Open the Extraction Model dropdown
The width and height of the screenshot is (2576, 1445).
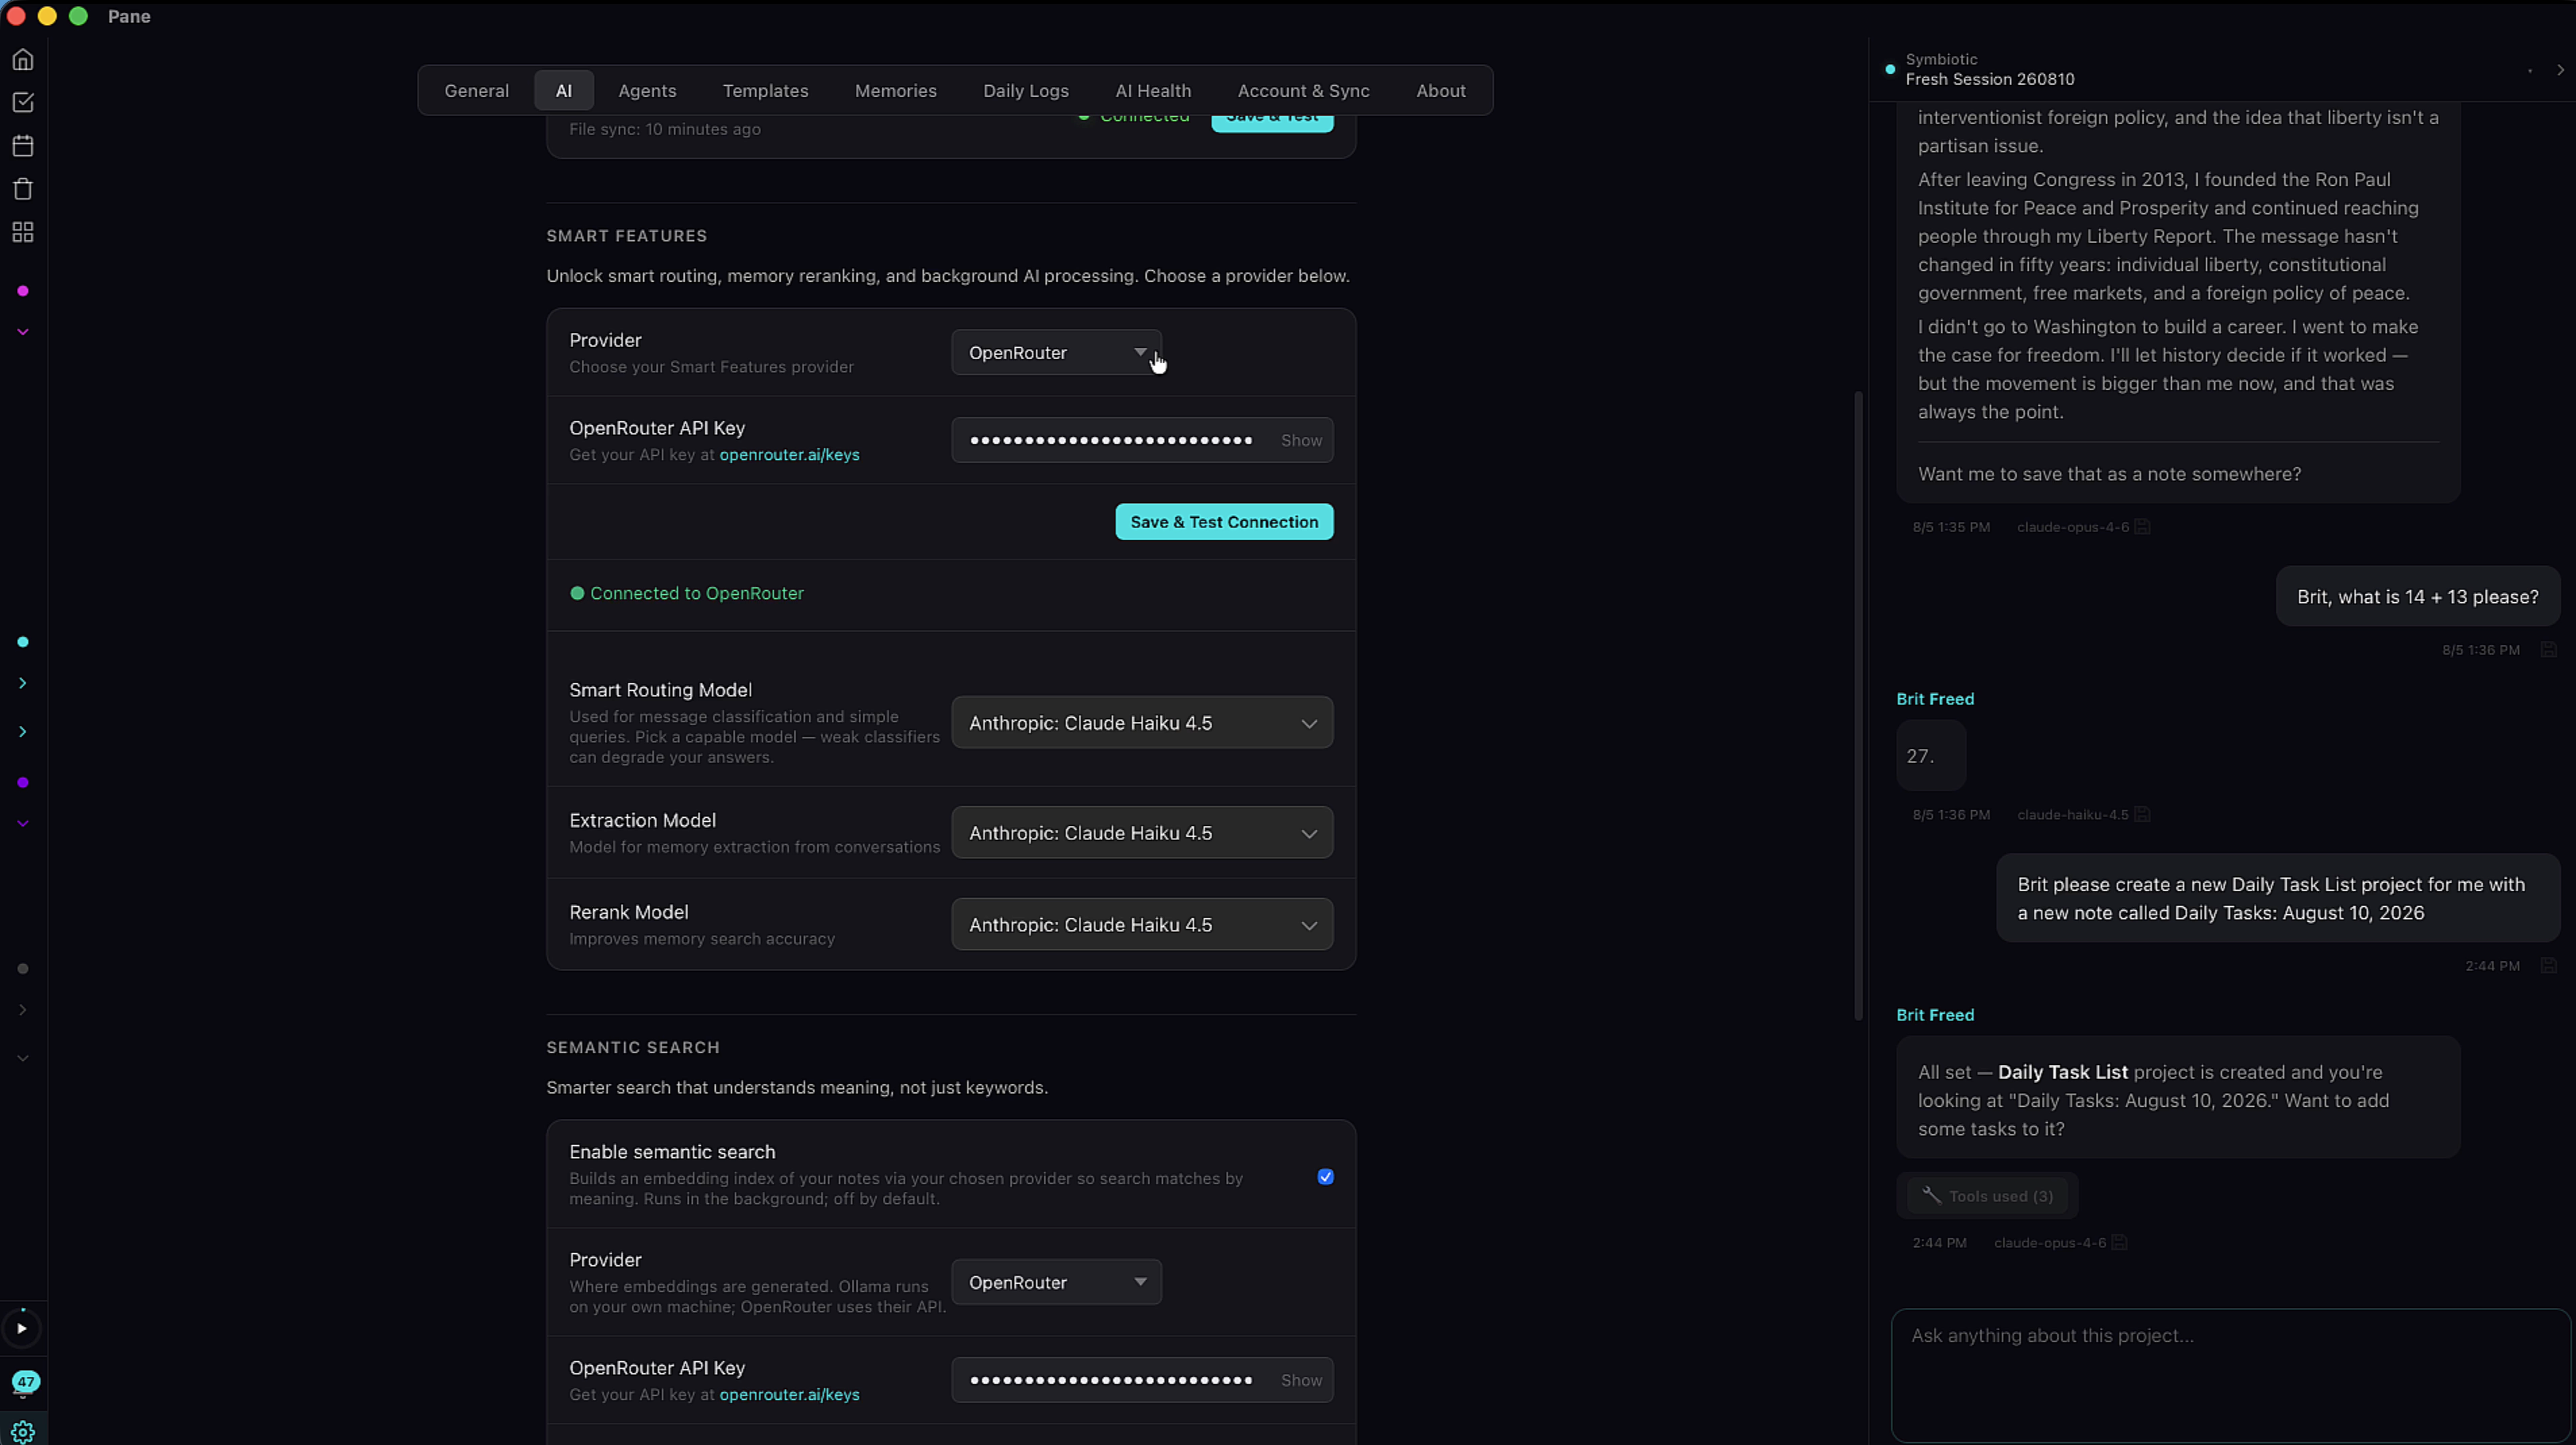1142,833
